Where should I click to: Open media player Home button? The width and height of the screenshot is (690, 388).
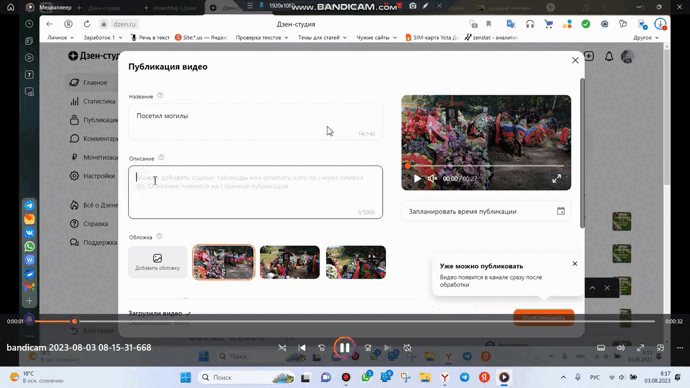pyautogui.click(x=11, y=7)
